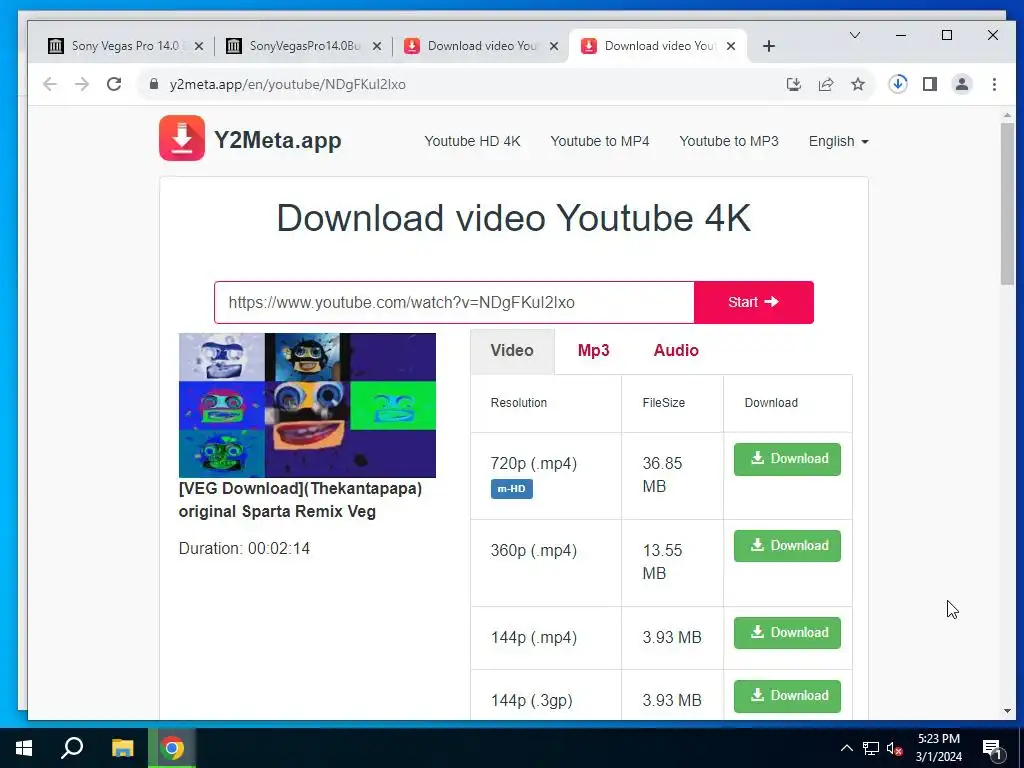Go back with browser back arrow
The width and height of the screenshot is (1024, 768).
[x=50, y=84]
